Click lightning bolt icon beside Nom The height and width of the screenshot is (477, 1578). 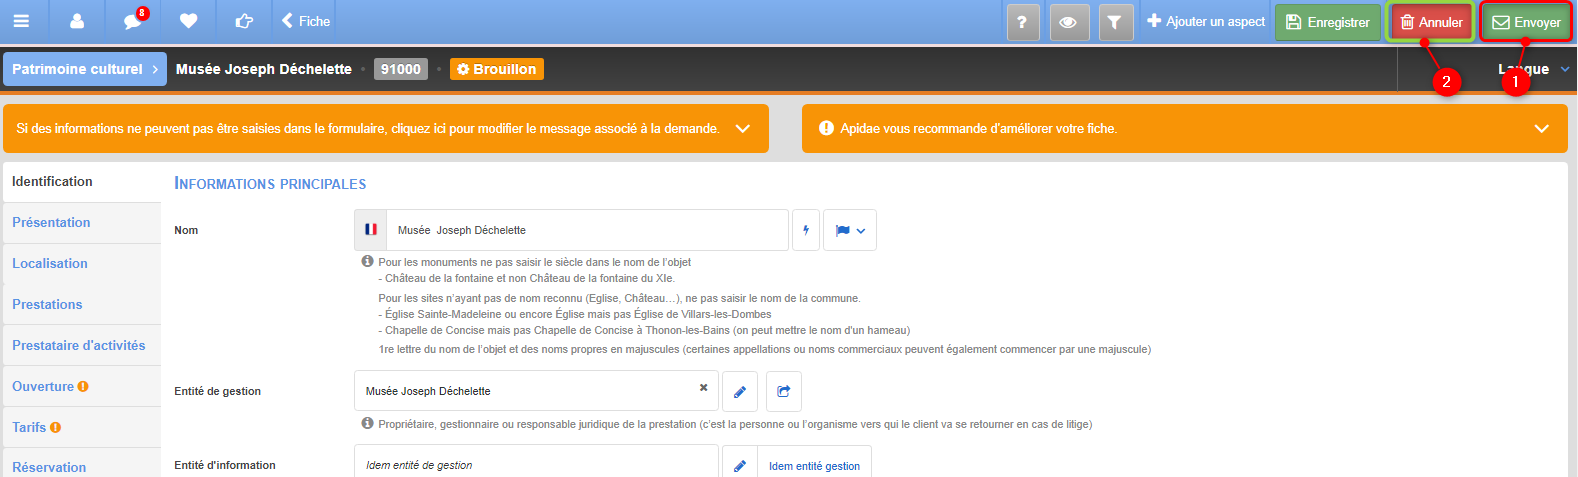click(x=805, y=230)
